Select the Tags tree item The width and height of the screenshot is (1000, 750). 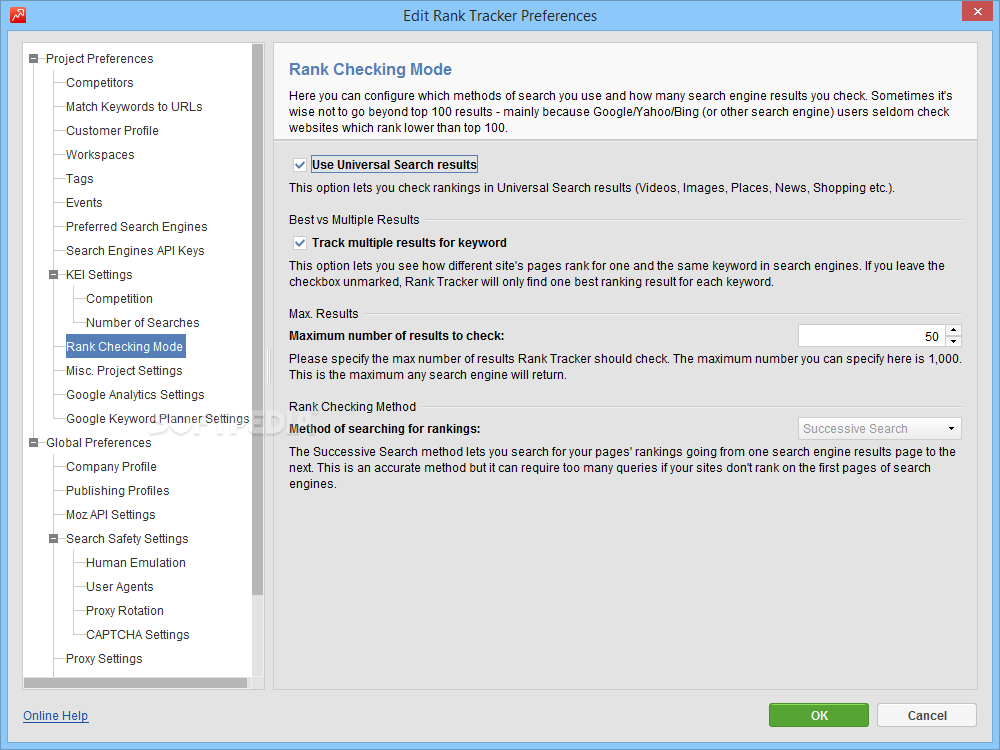pos(80,179)
